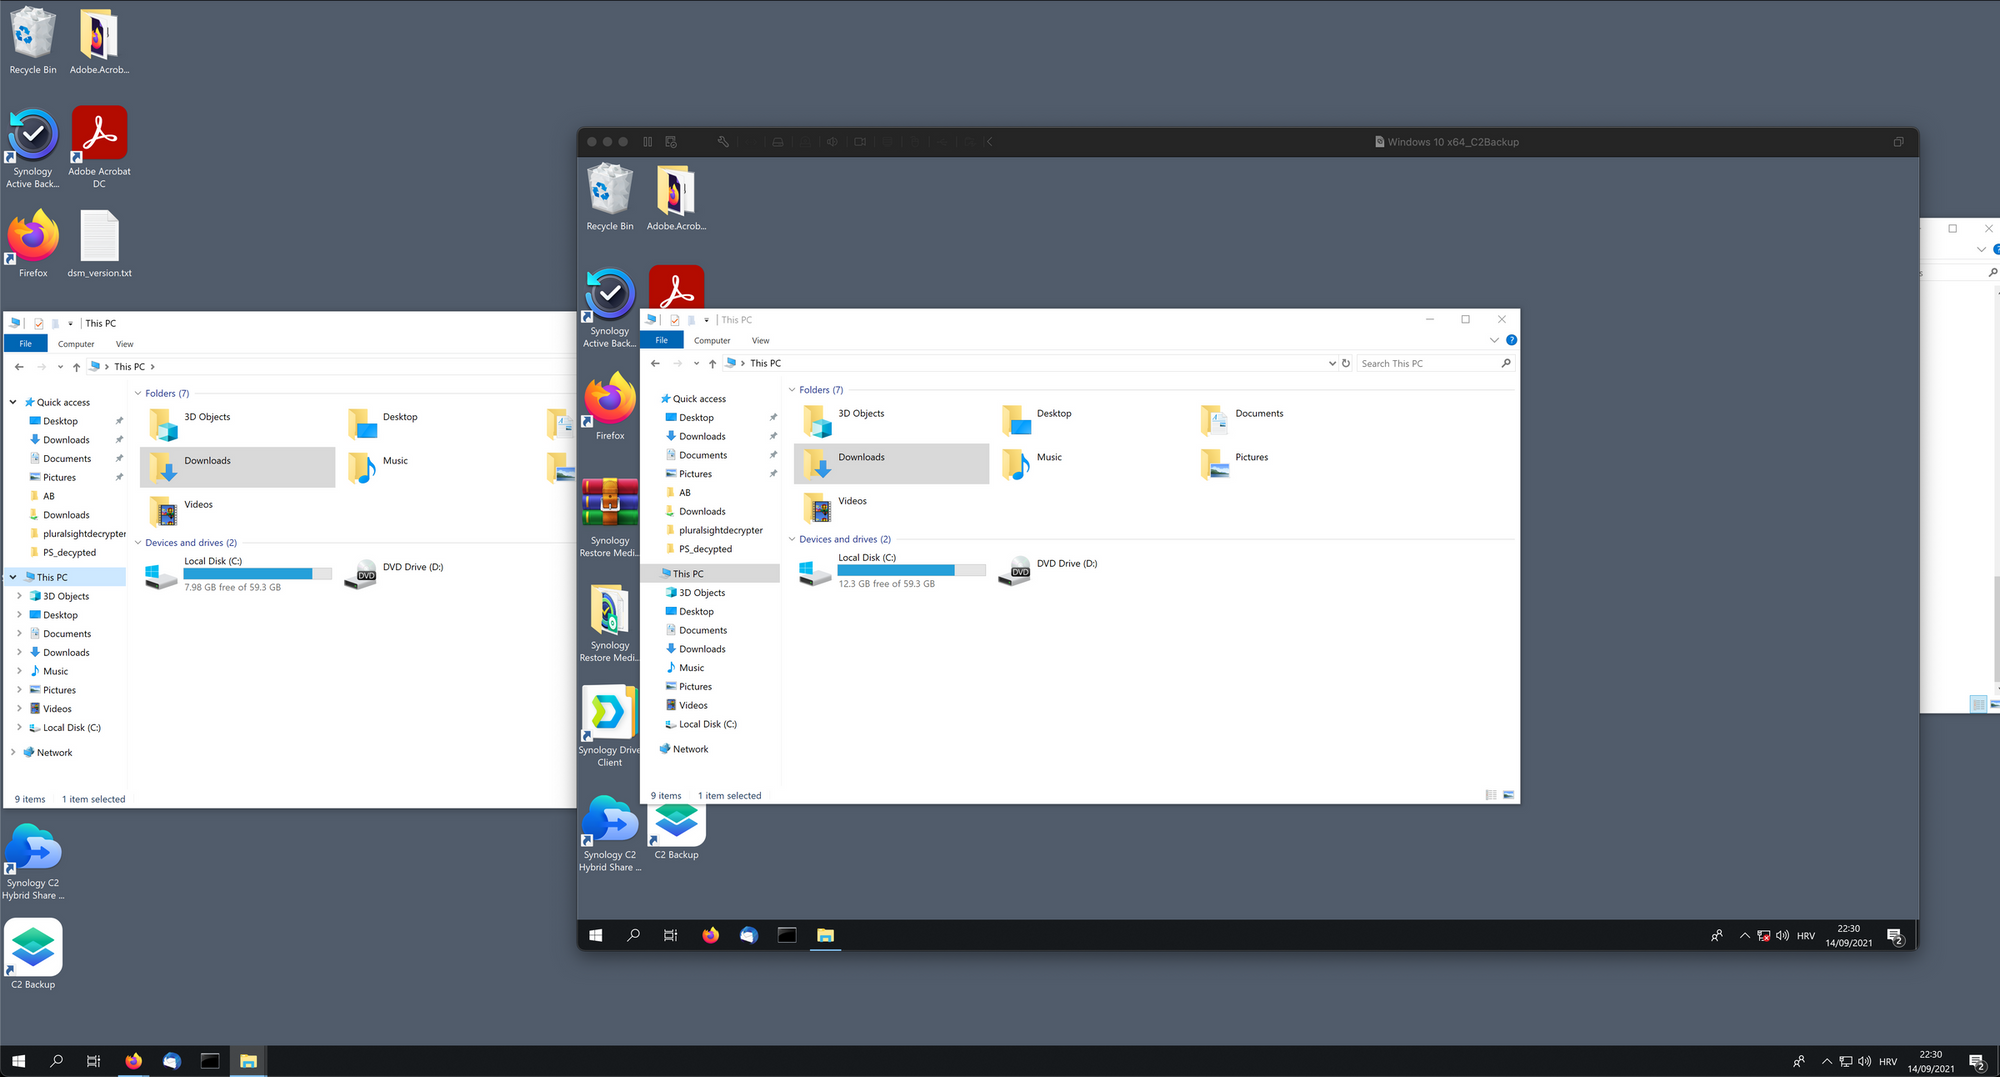This screenshot has height=1077, width=2000.
Task: Open the address bar dropdown in the VM explorer
Action: click(x=1332, y=363)
